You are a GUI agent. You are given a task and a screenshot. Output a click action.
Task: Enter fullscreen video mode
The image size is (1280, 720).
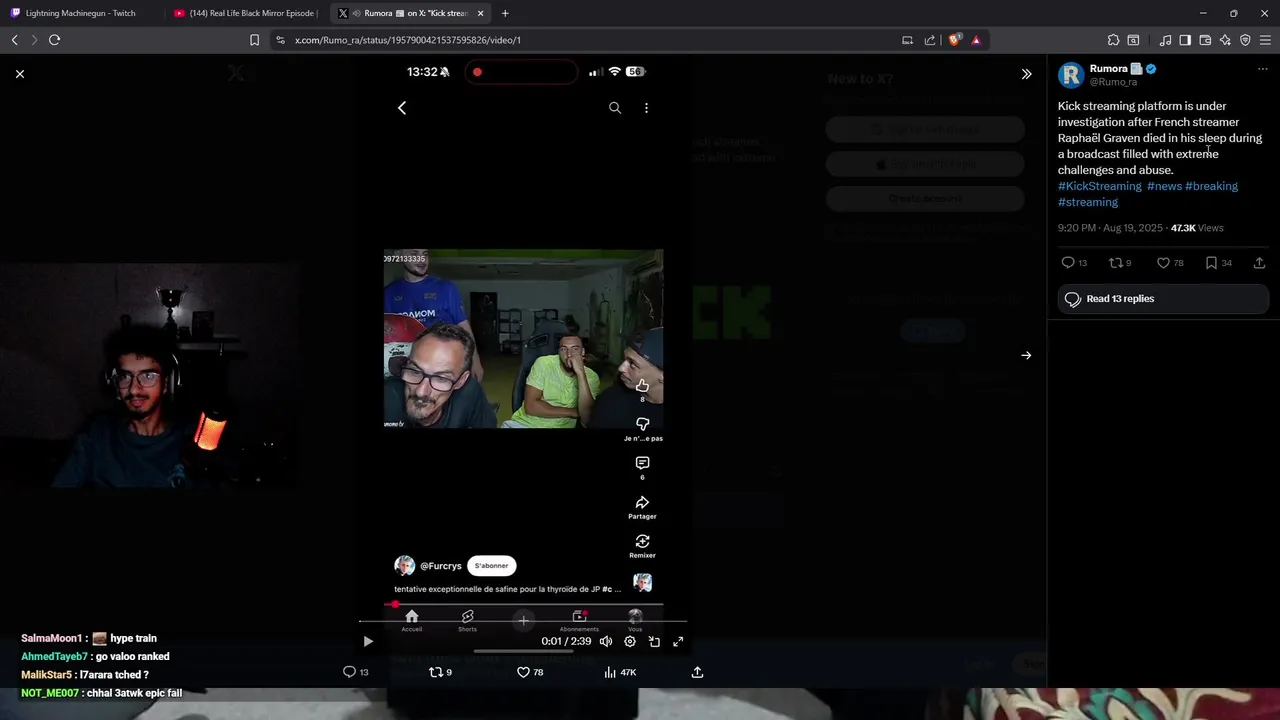678,641
